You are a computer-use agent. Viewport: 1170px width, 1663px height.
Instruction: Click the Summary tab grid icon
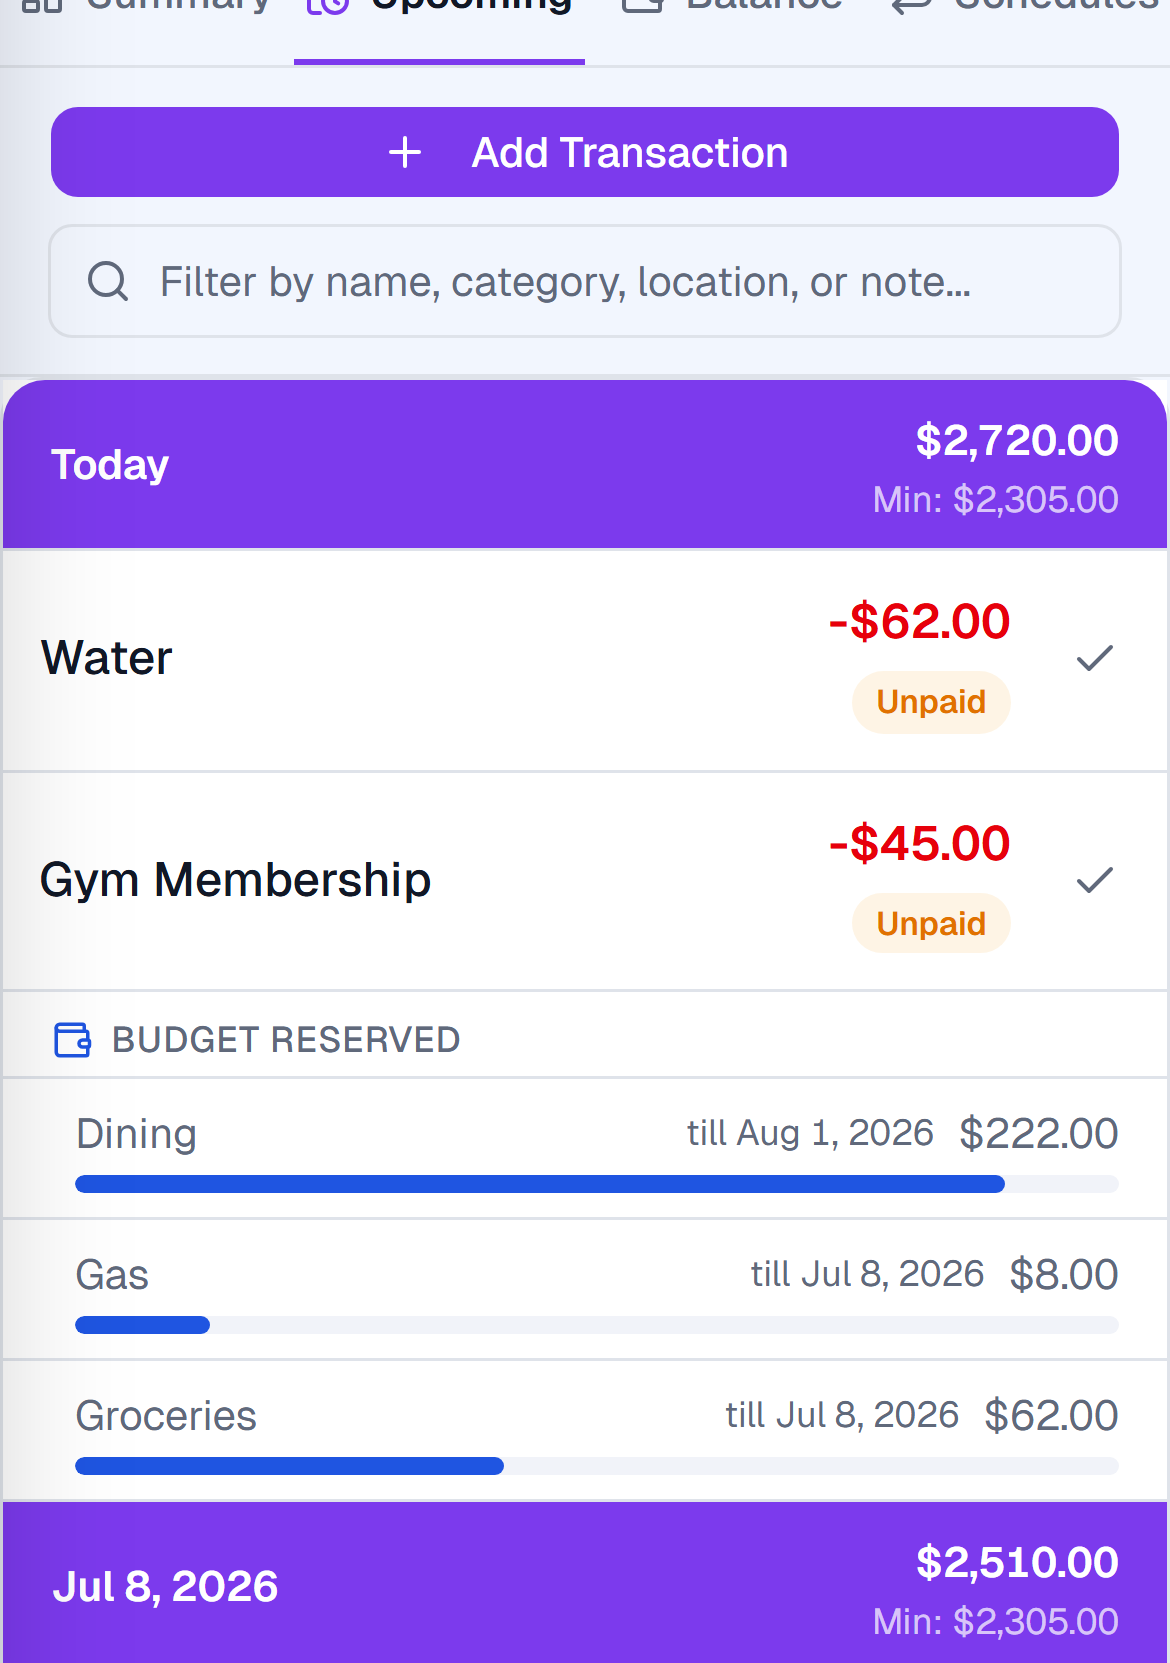(42, 4)
